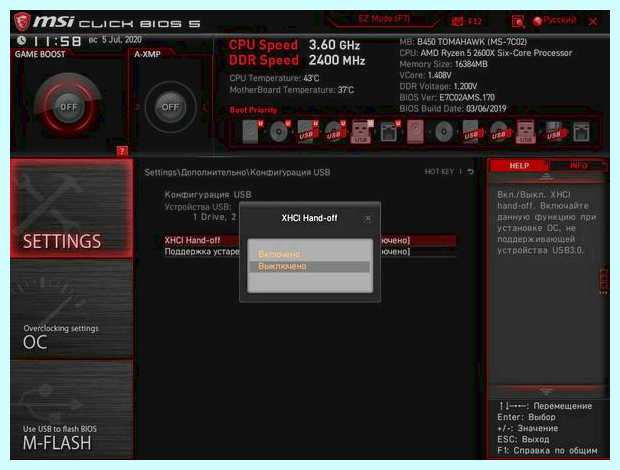Screen dimensions: 620x470
Task: Select legacy USB CD/DVD boot icon
Action: pyautogui.click(x=499, y=132)
